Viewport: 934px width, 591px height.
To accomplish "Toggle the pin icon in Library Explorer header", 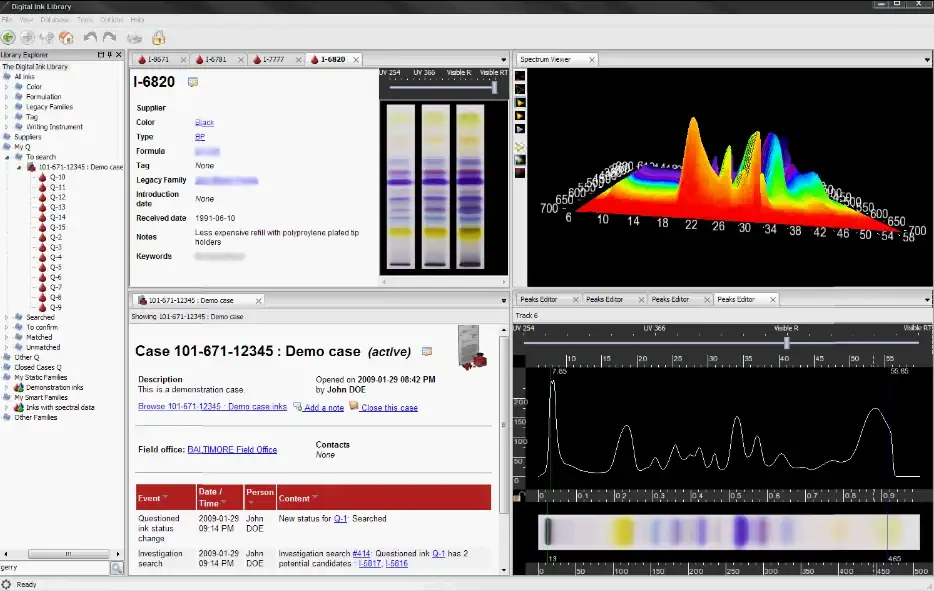I will pos(109,54).
